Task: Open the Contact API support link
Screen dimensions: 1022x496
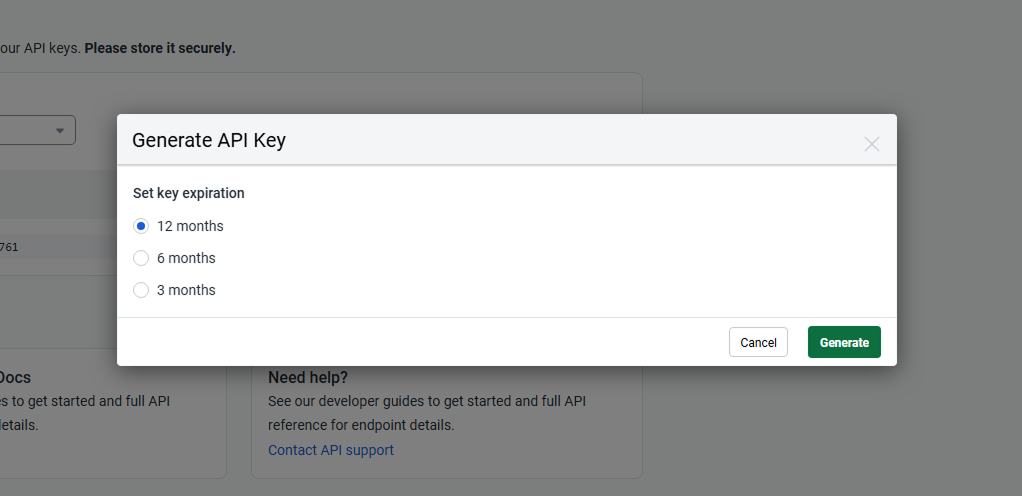Action: click(x=330, y=450)
